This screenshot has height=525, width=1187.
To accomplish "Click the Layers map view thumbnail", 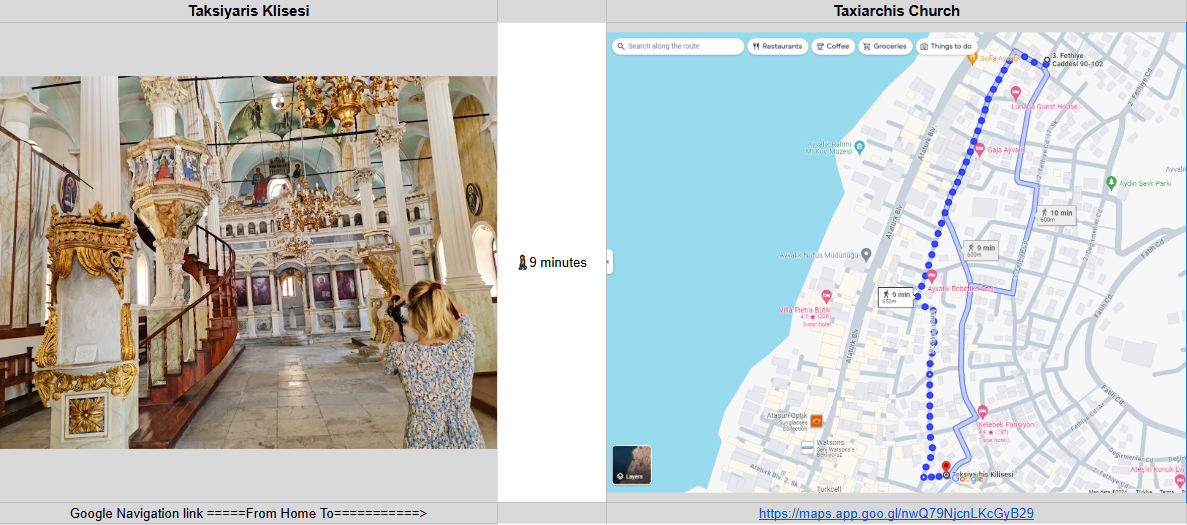I will 631,464.
